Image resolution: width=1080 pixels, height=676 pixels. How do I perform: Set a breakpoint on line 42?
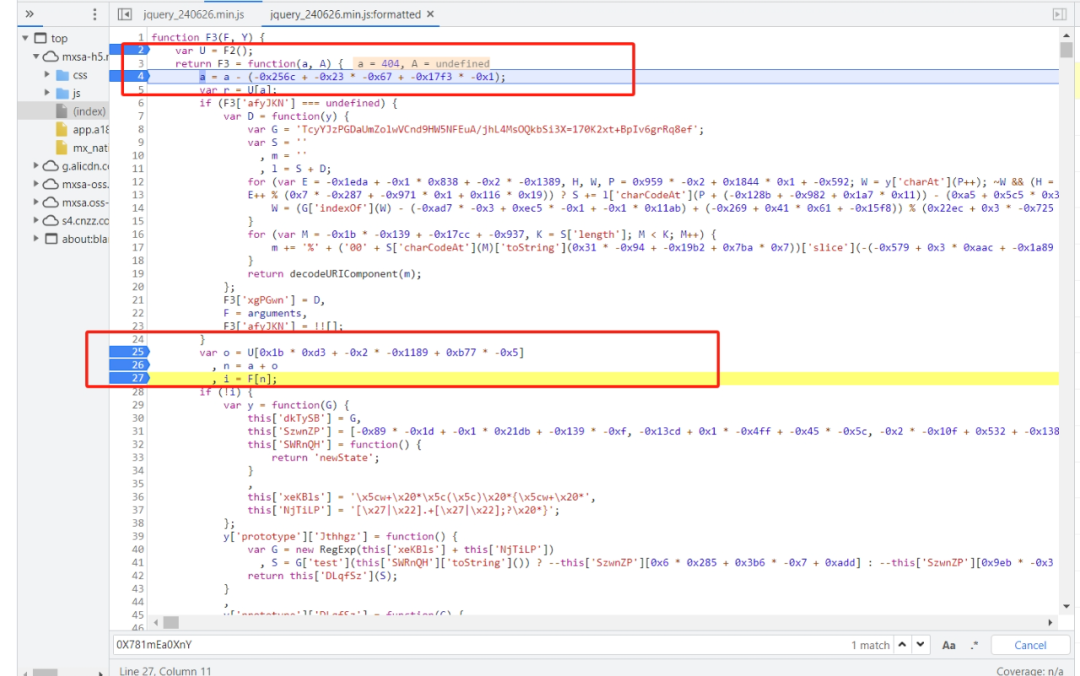(x=137, y=575)
